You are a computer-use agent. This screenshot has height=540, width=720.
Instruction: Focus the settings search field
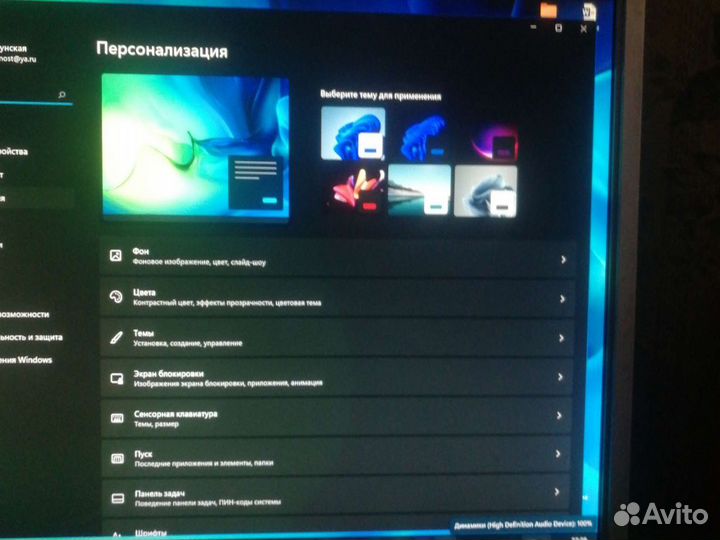coord(36,95)
